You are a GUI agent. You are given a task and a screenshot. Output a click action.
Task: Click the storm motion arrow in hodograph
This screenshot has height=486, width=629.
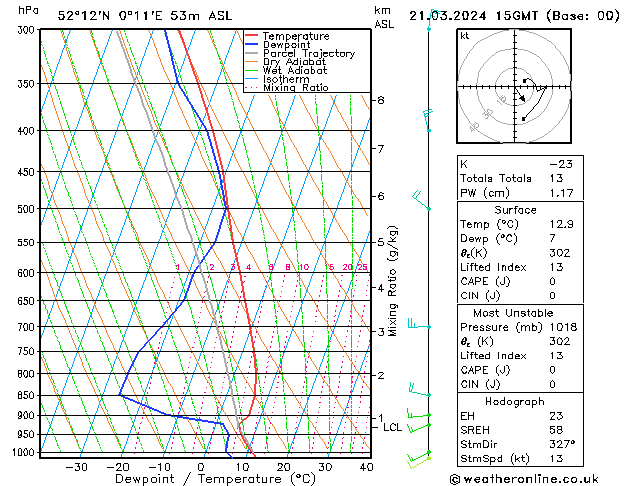pos(520,95)
